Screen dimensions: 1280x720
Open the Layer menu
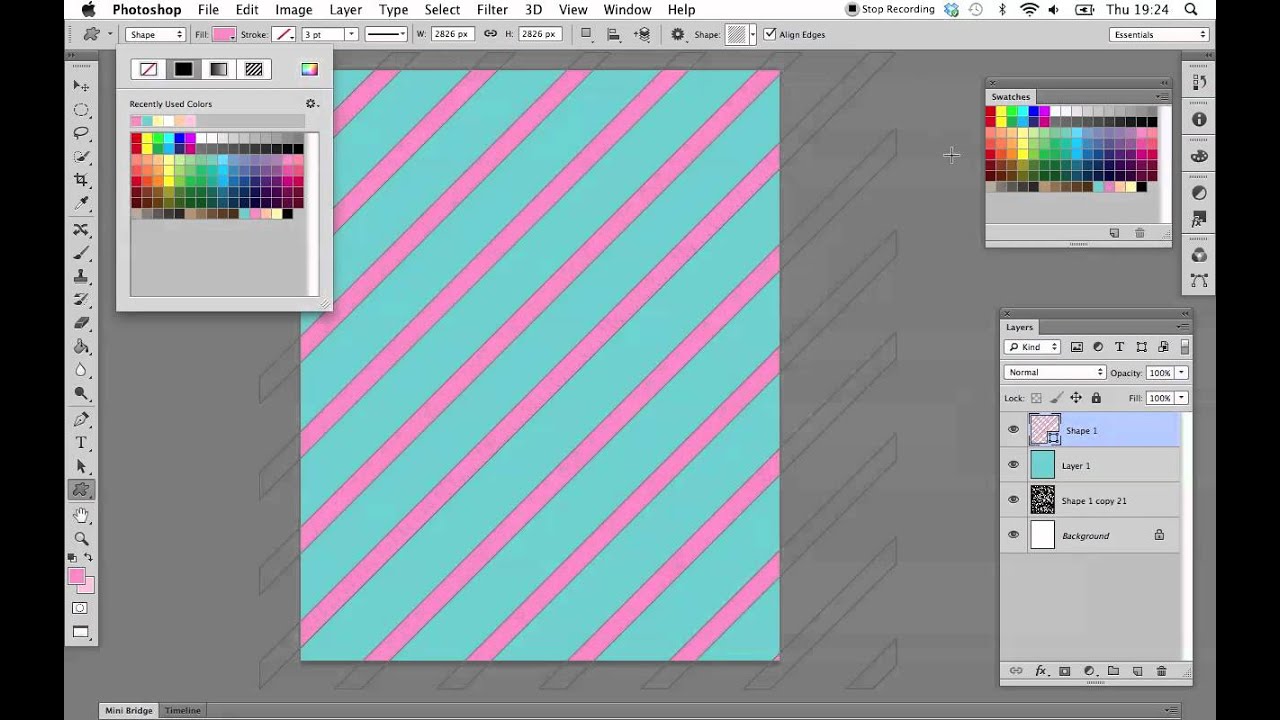coord(345,10)
